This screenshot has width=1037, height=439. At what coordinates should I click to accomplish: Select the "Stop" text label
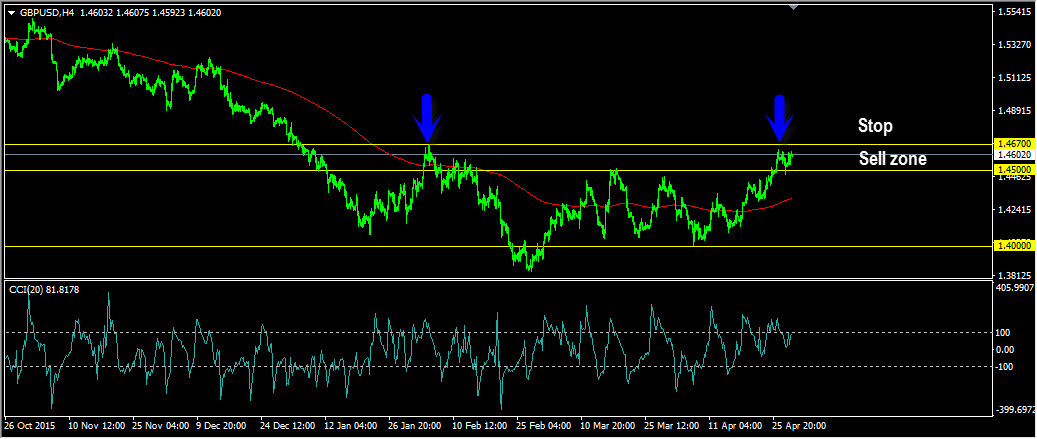tap(874, 126)
